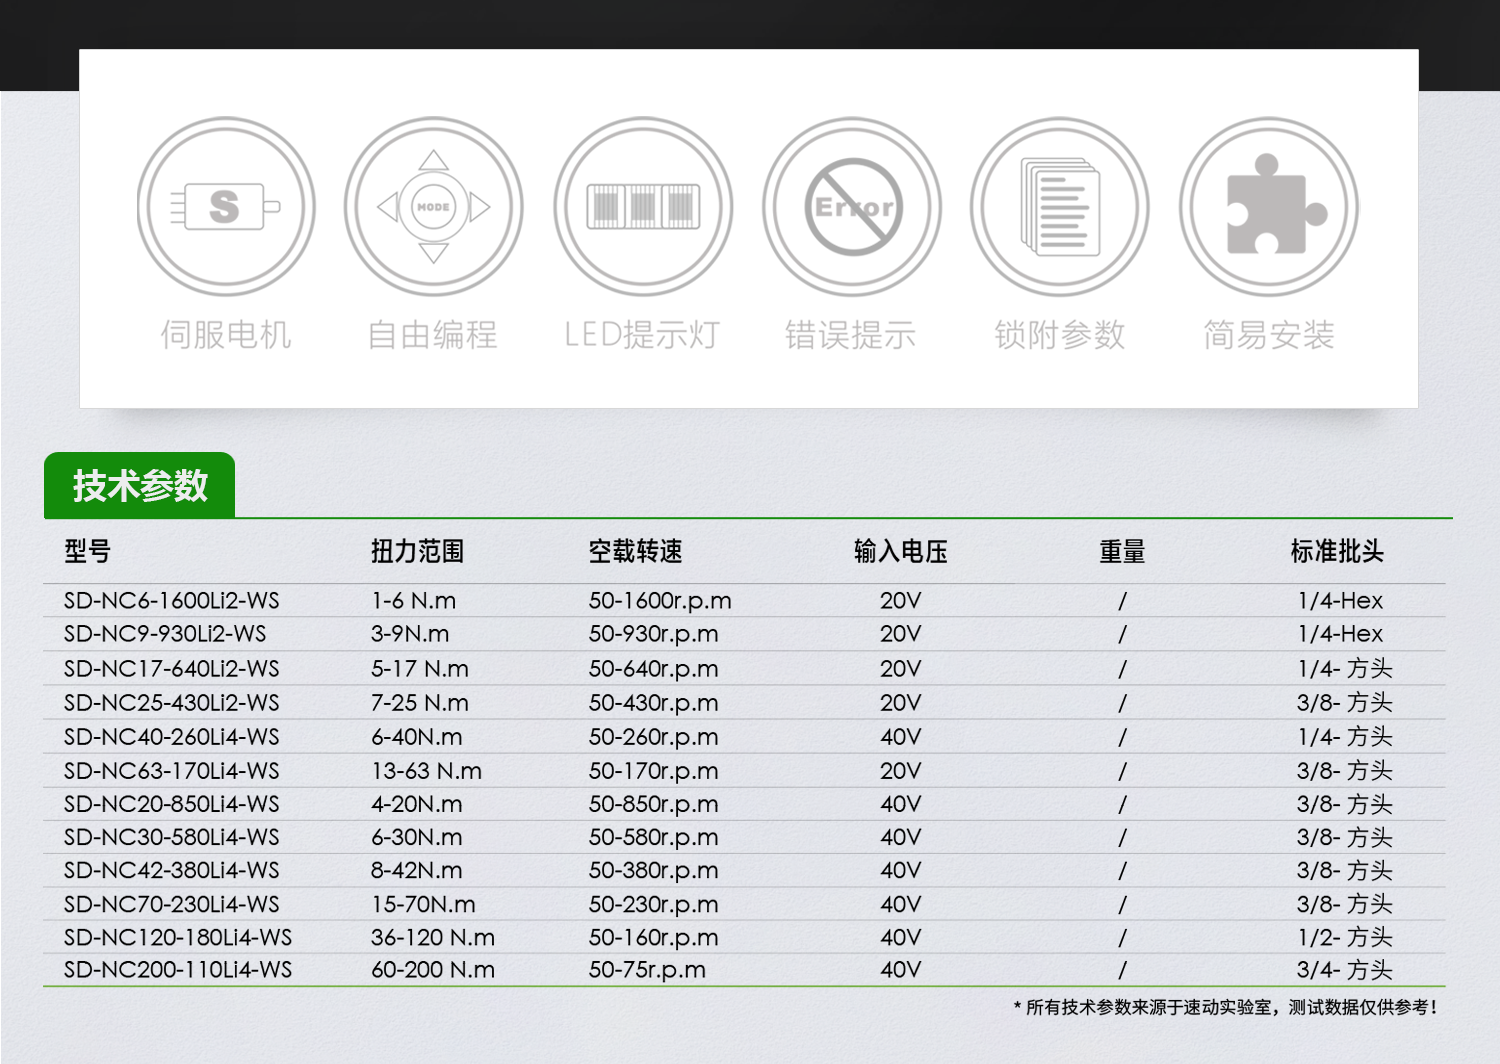This screenshot has height=1064, width=1500.
Task: Select model SD-NC6-1600Li2-WS row
Action: pyautogui.click(x=172, y=601)
